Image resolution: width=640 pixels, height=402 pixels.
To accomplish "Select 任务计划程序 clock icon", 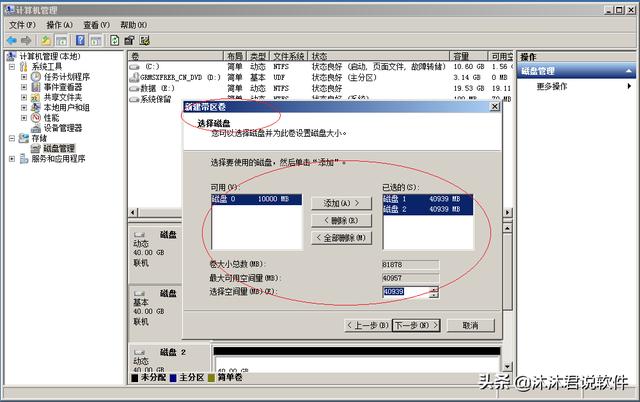I will tap(36, 77).
